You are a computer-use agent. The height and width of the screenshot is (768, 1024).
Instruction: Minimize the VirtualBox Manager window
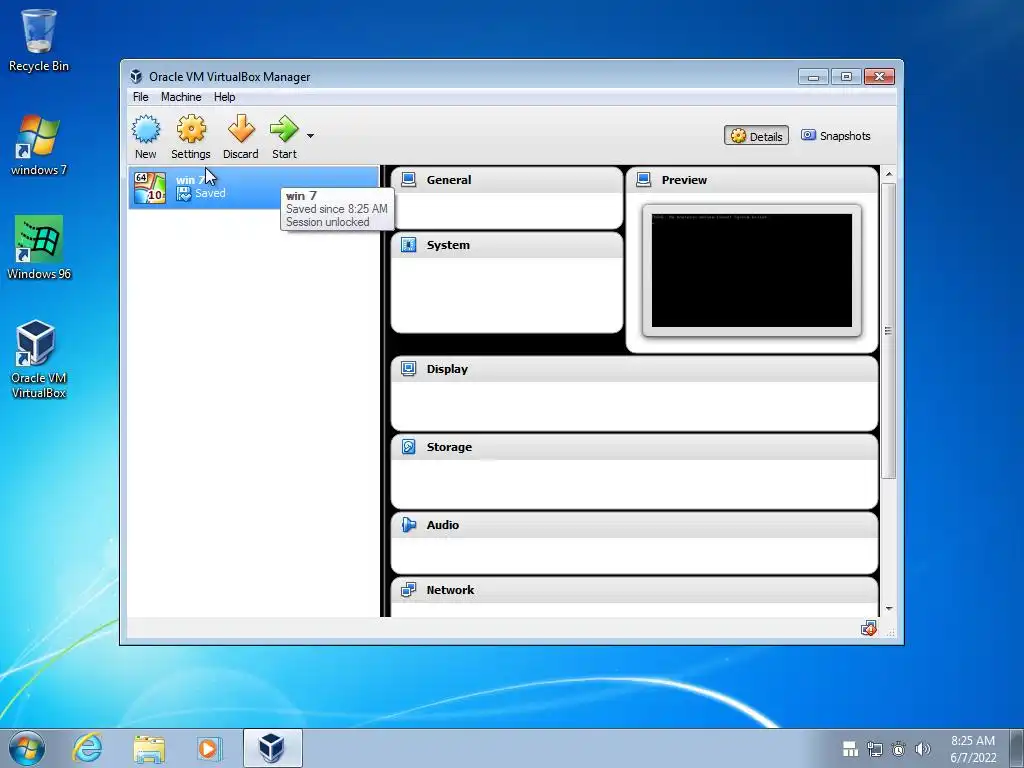pyautogui.click(x=813, y=77)
